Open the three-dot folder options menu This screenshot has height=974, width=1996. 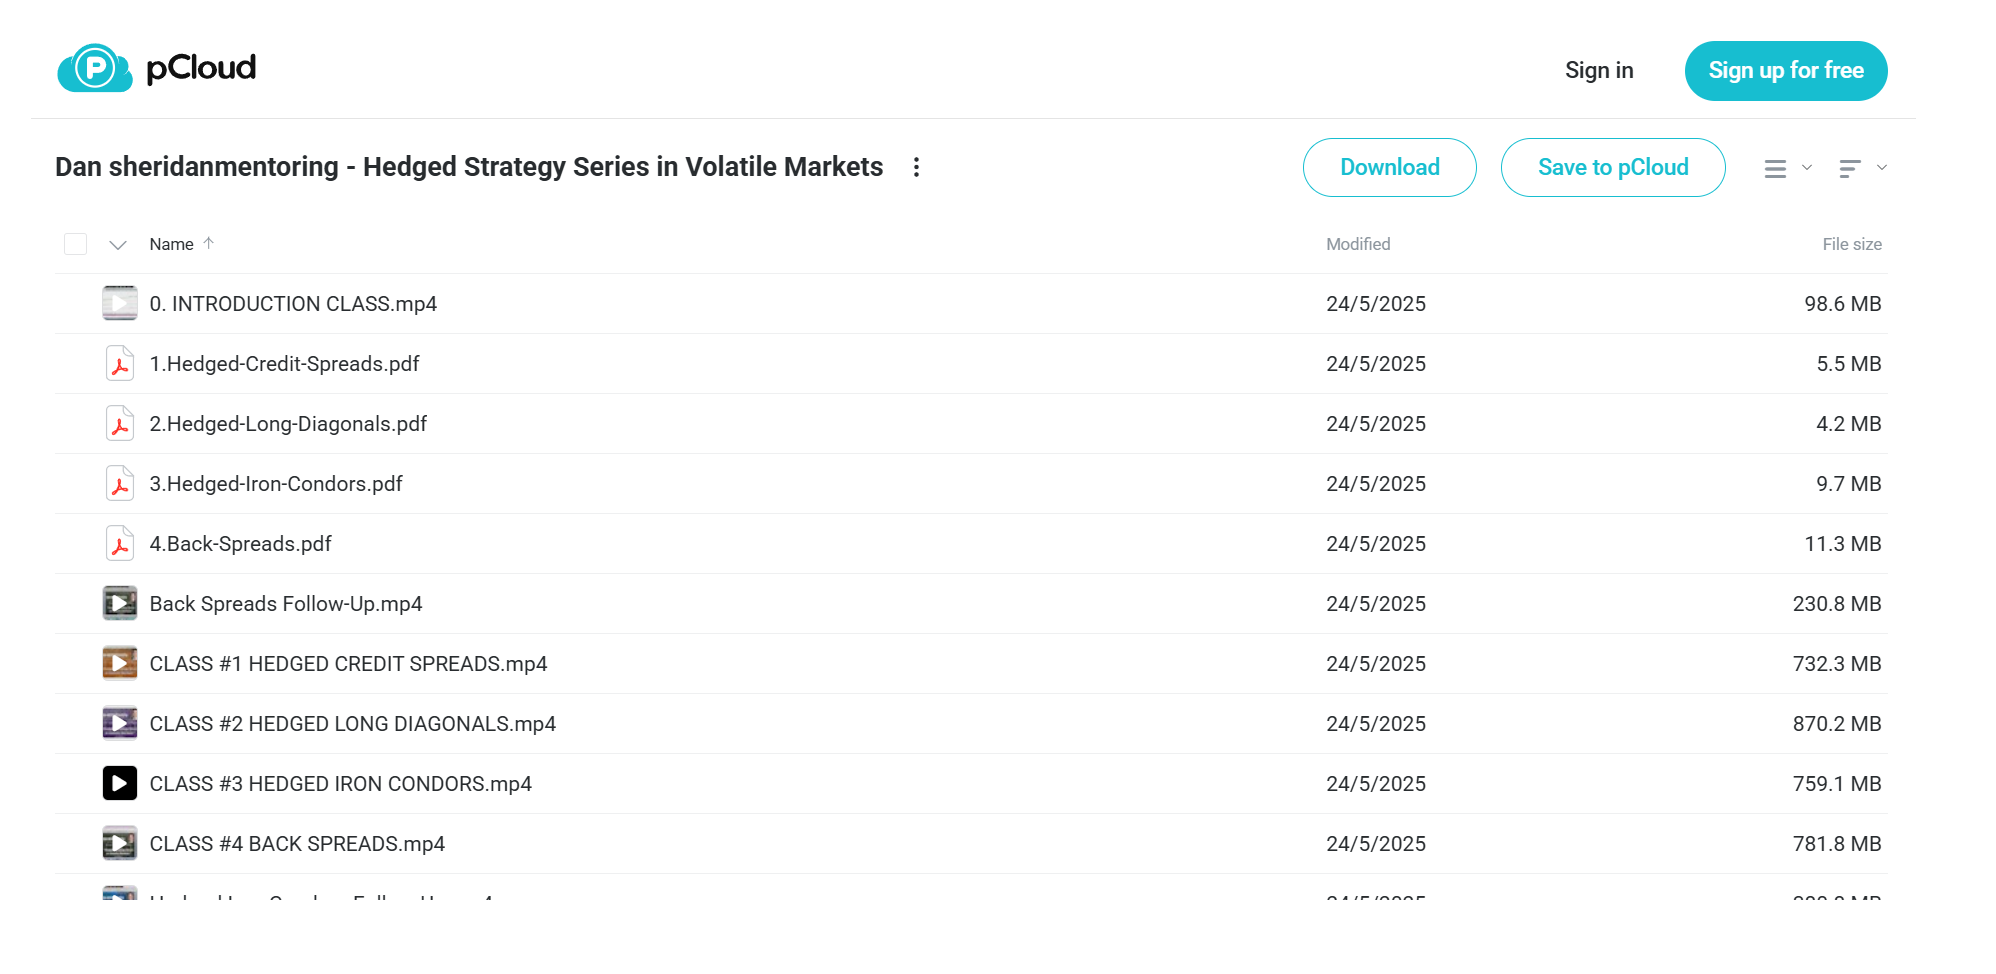(916, 167)
